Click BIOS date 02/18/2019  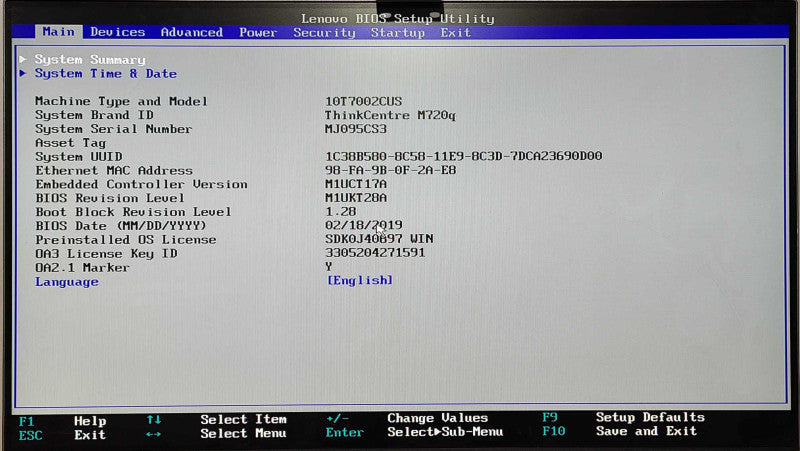(363, 225)
